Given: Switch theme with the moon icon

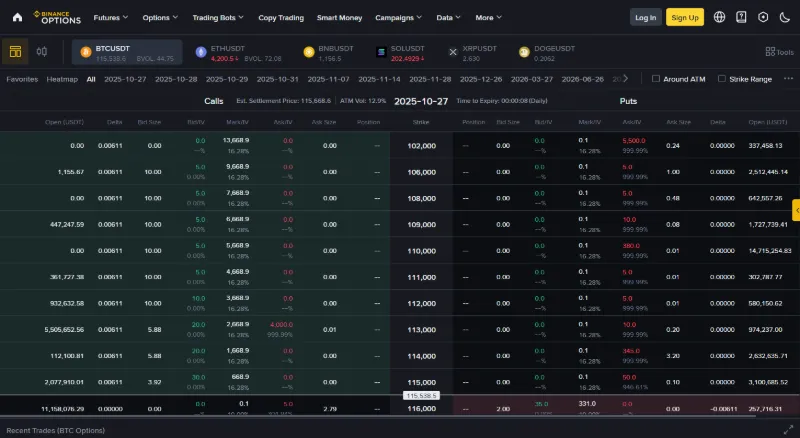Looking at the screenshot, I should pyautogui.click(x=785, y=17).
